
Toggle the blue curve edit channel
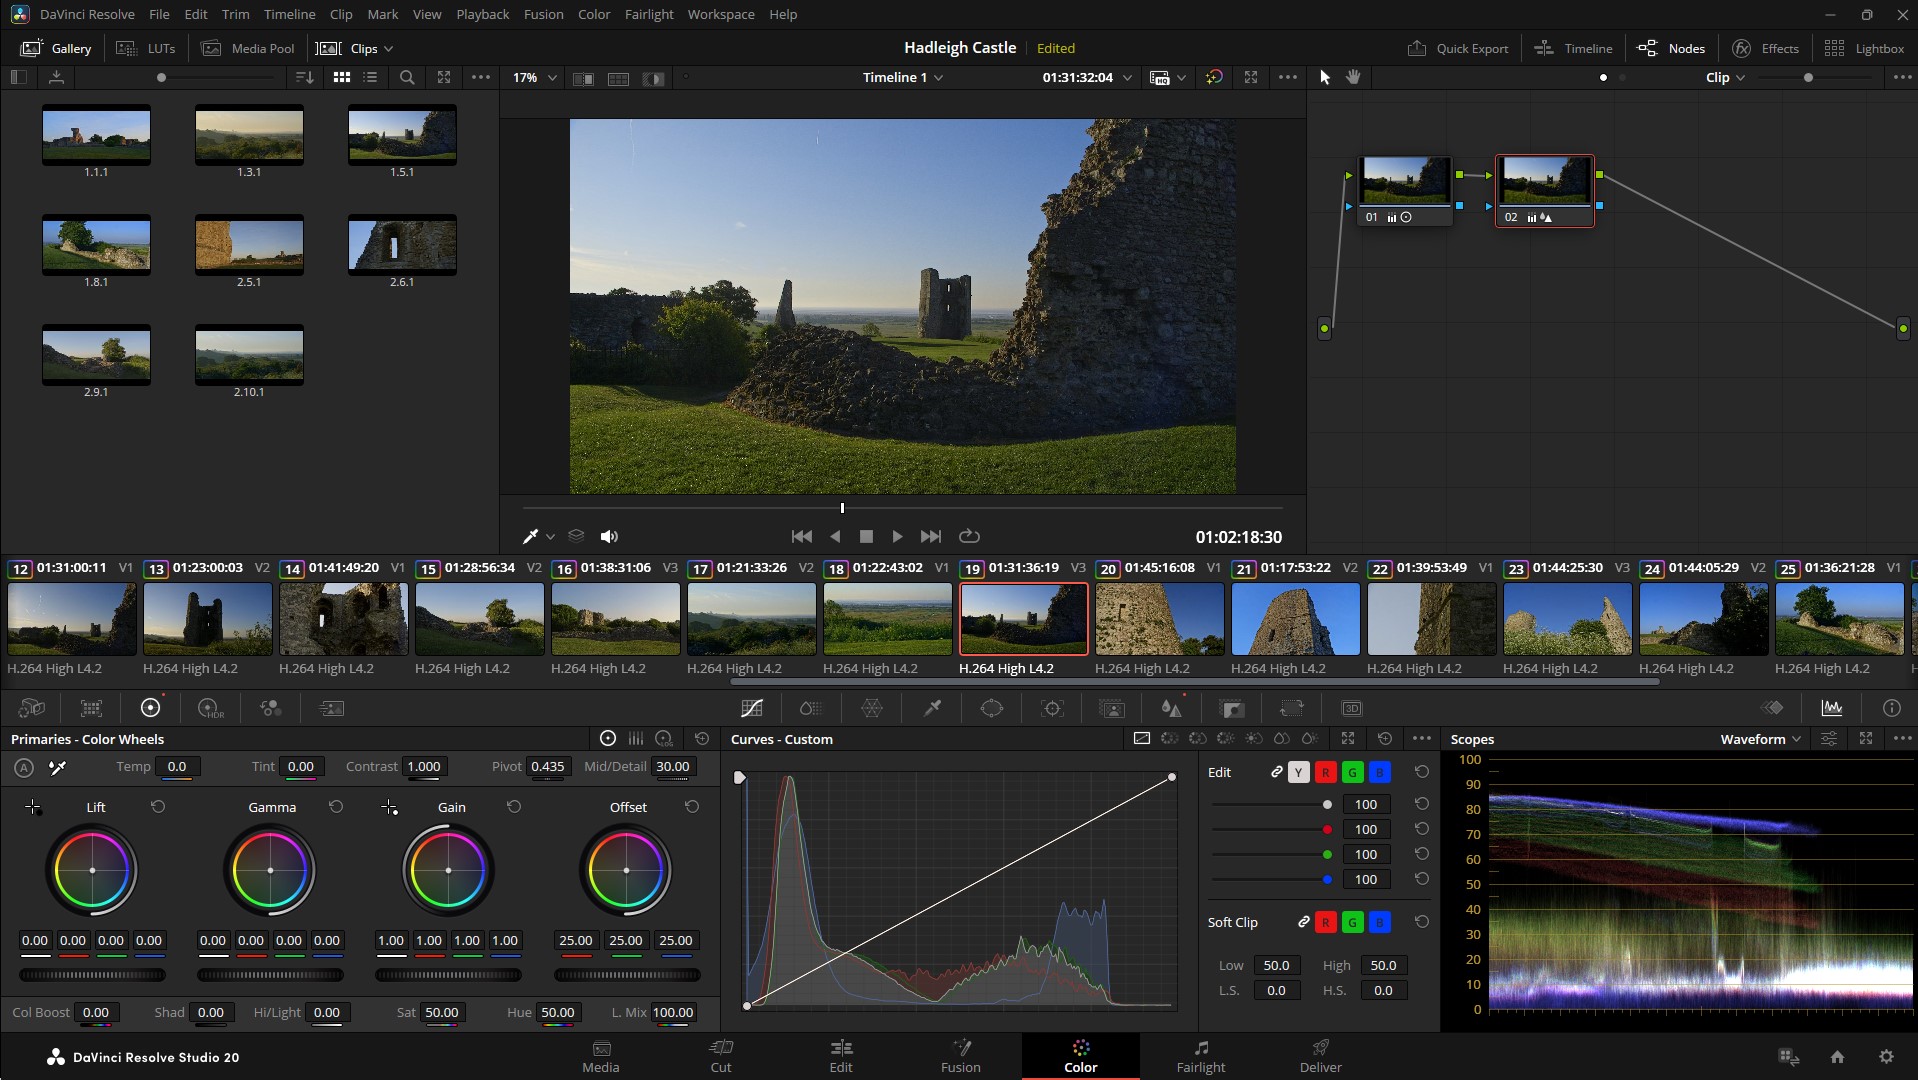[1379, 772]
